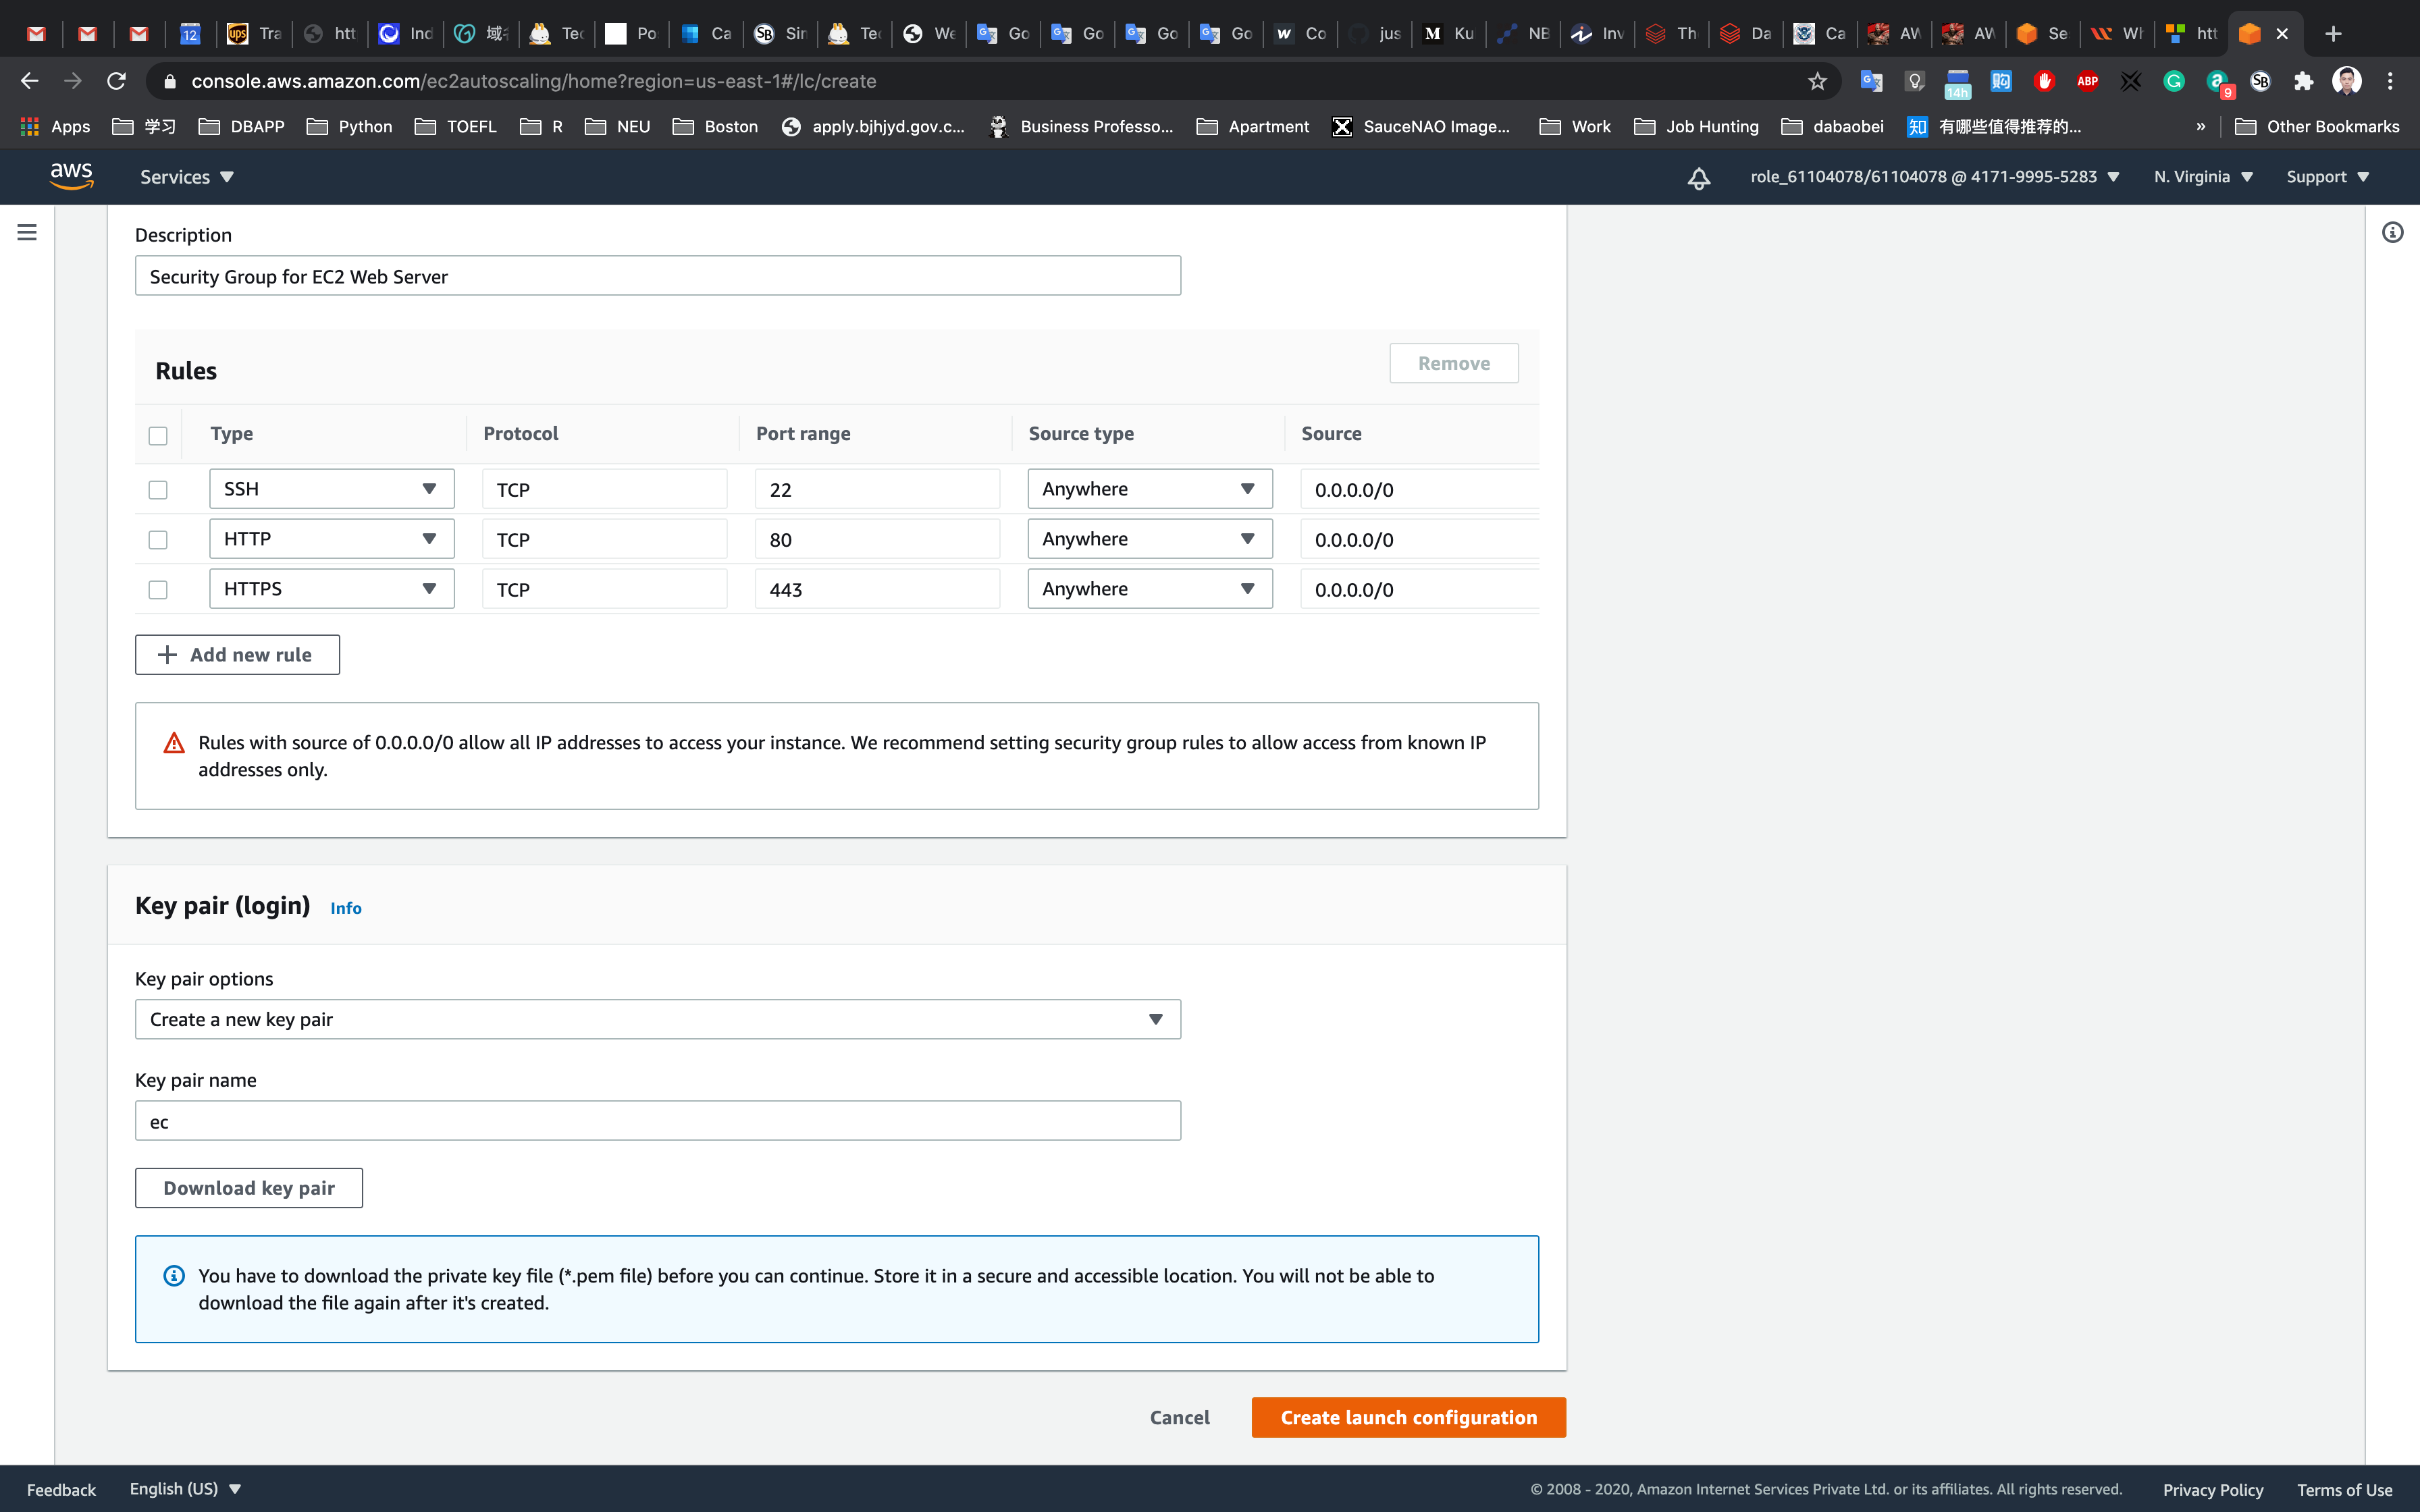Open the Services menu
Screen dimensions: 2420x1512
pyautogui.click(x=186, y=177)
